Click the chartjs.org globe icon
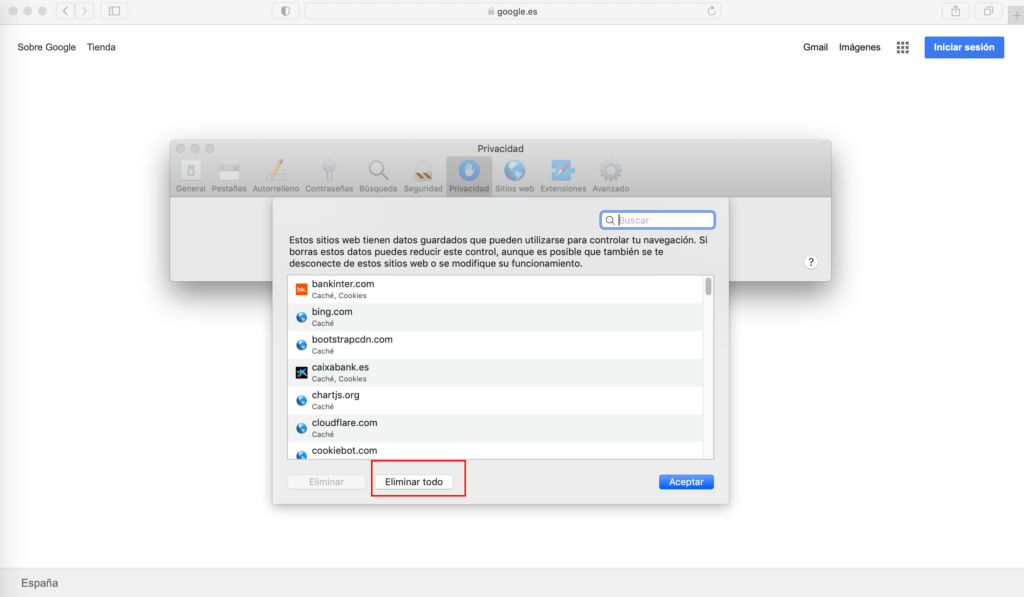The width and height of the screenshot is (1024, 597). tap(301, 400)
